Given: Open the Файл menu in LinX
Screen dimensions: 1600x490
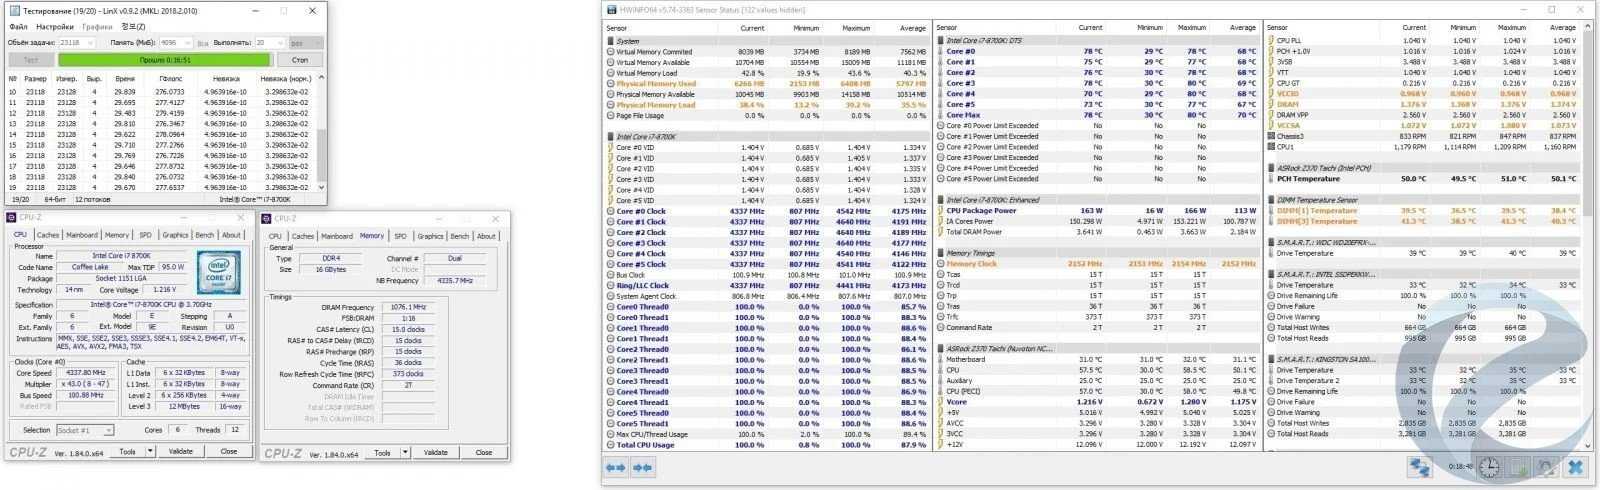Looking at the screenshot, I should pos(17,27).
